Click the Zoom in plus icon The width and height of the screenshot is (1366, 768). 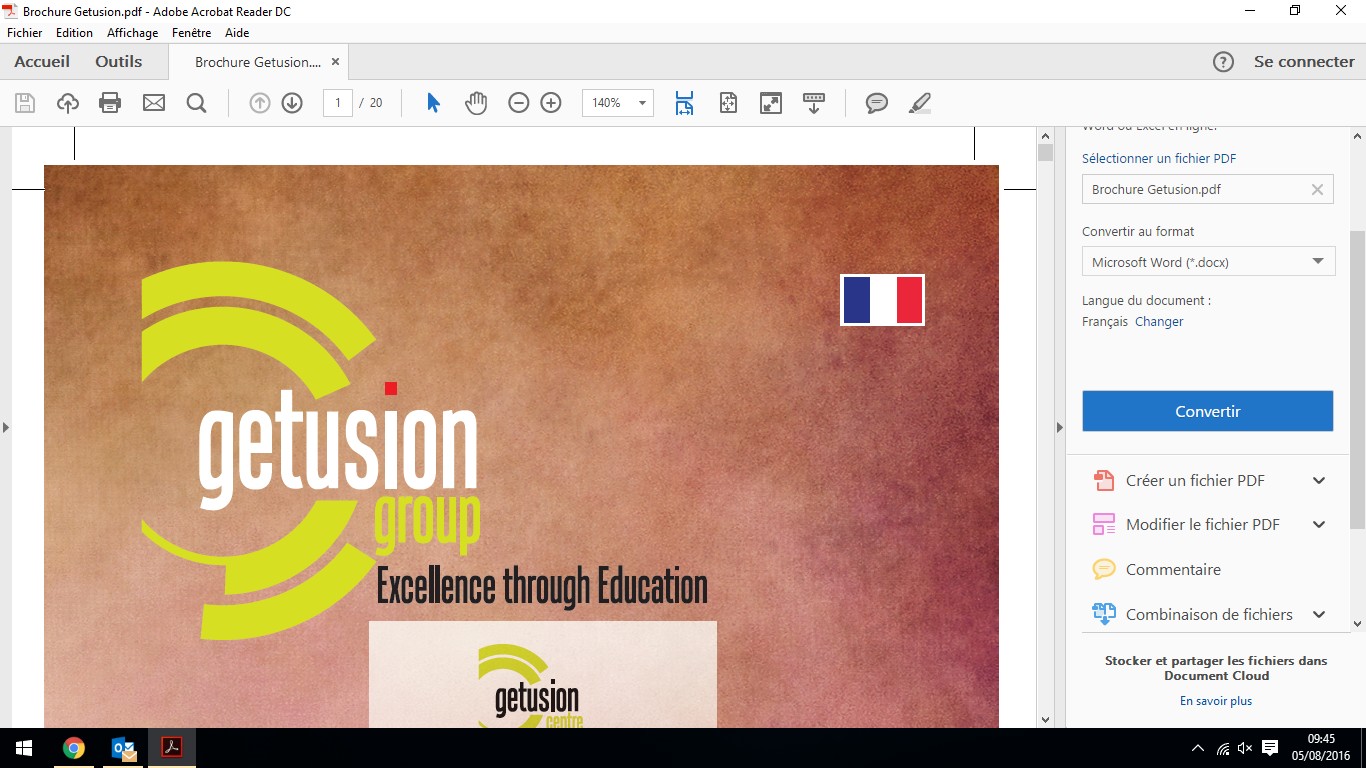551,103
